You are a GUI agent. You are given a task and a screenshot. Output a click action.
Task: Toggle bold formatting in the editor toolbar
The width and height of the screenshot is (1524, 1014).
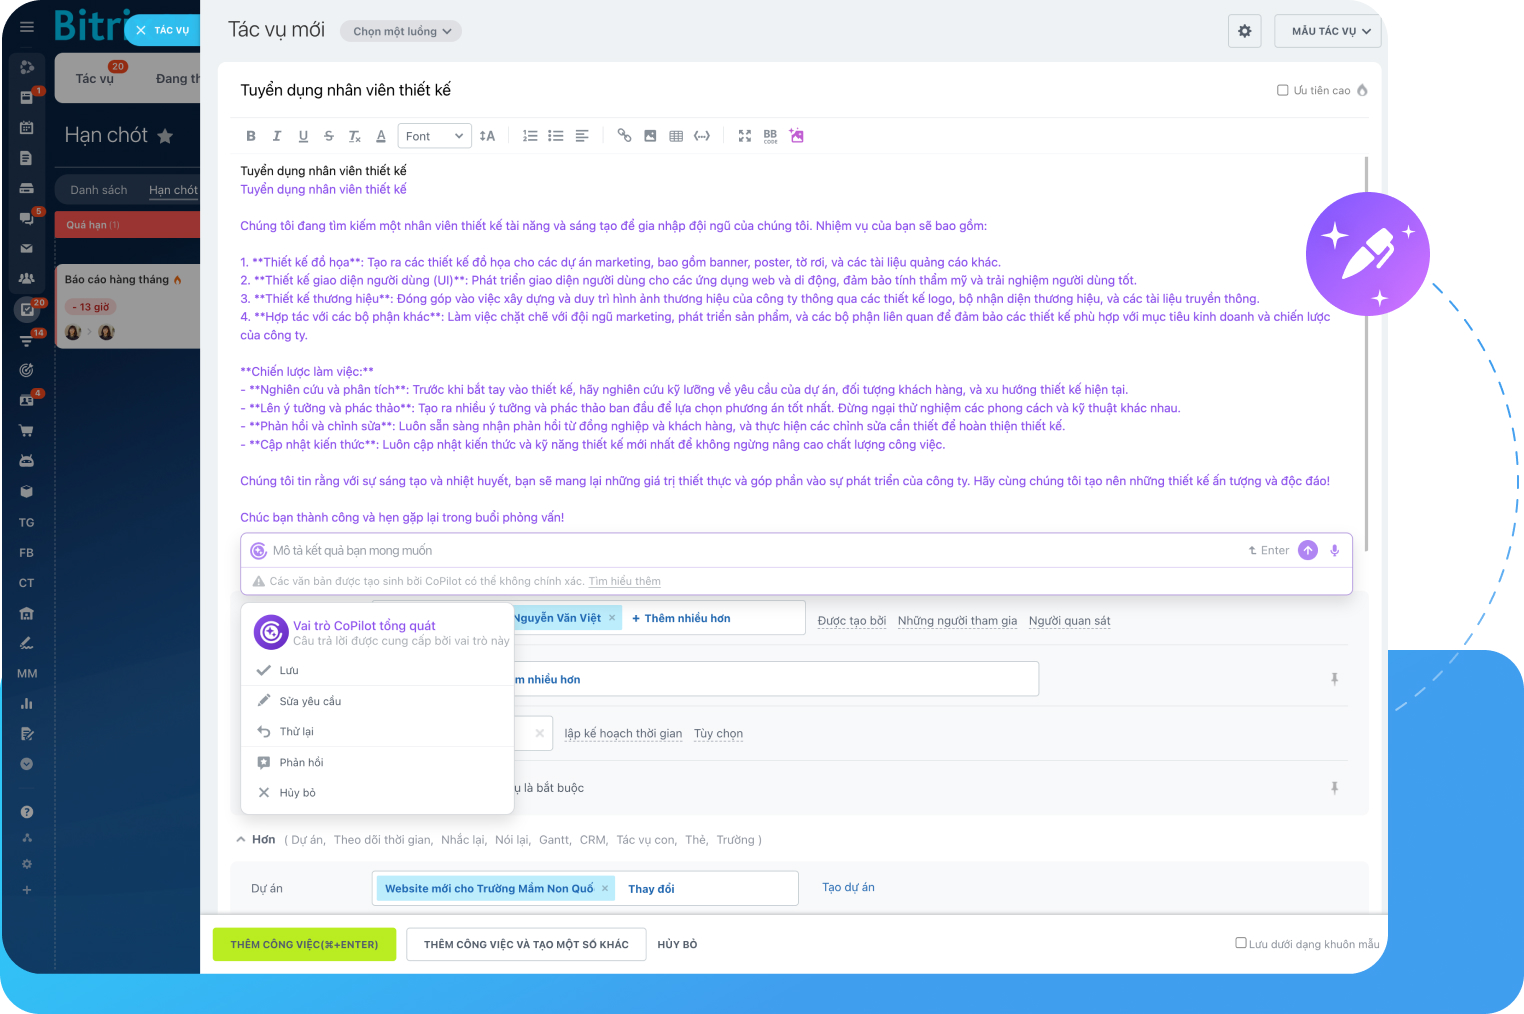click(251, 136)
